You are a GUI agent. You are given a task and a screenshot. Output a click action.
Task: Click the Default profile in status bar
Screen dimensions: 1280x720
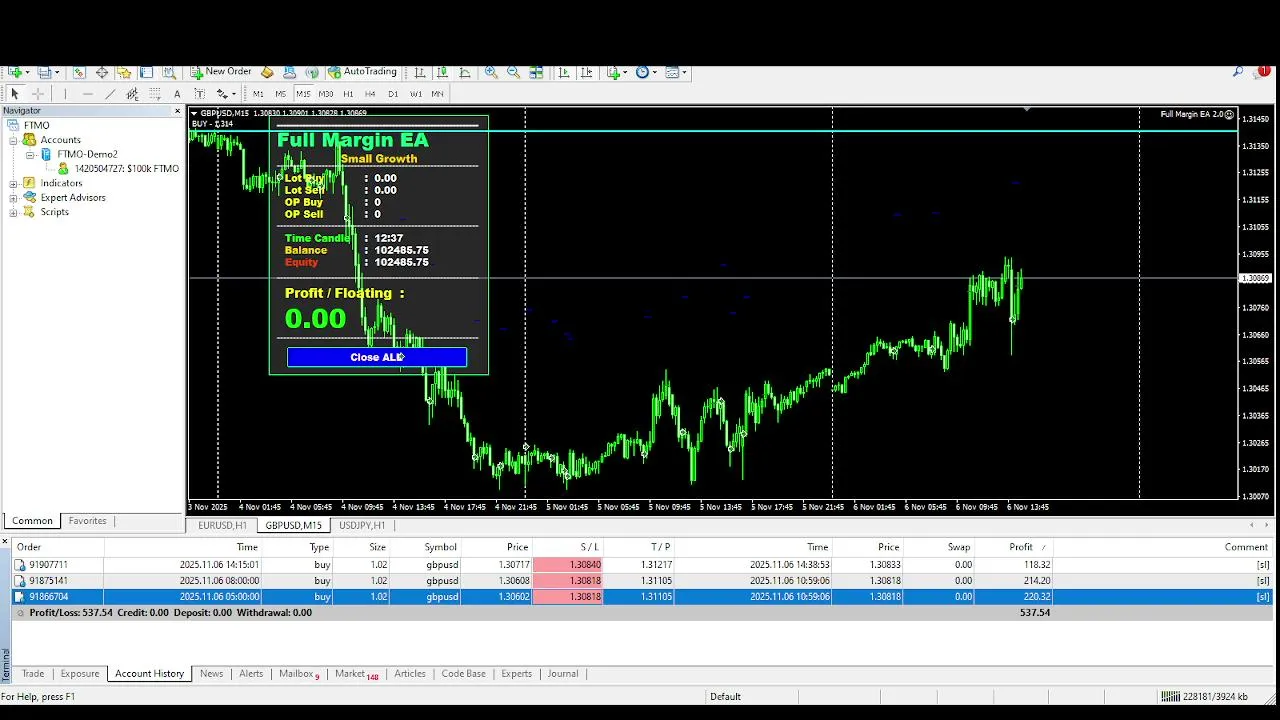point(725,697)
